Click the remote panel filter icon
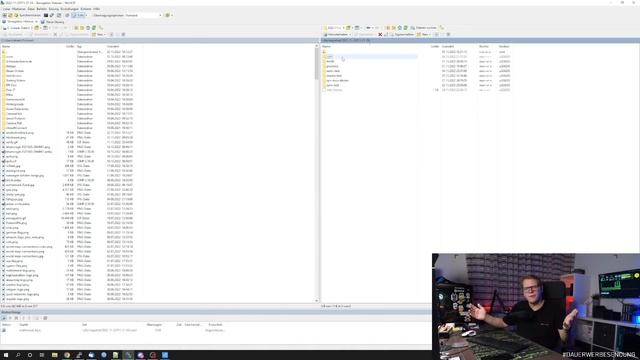 (357, 28)
